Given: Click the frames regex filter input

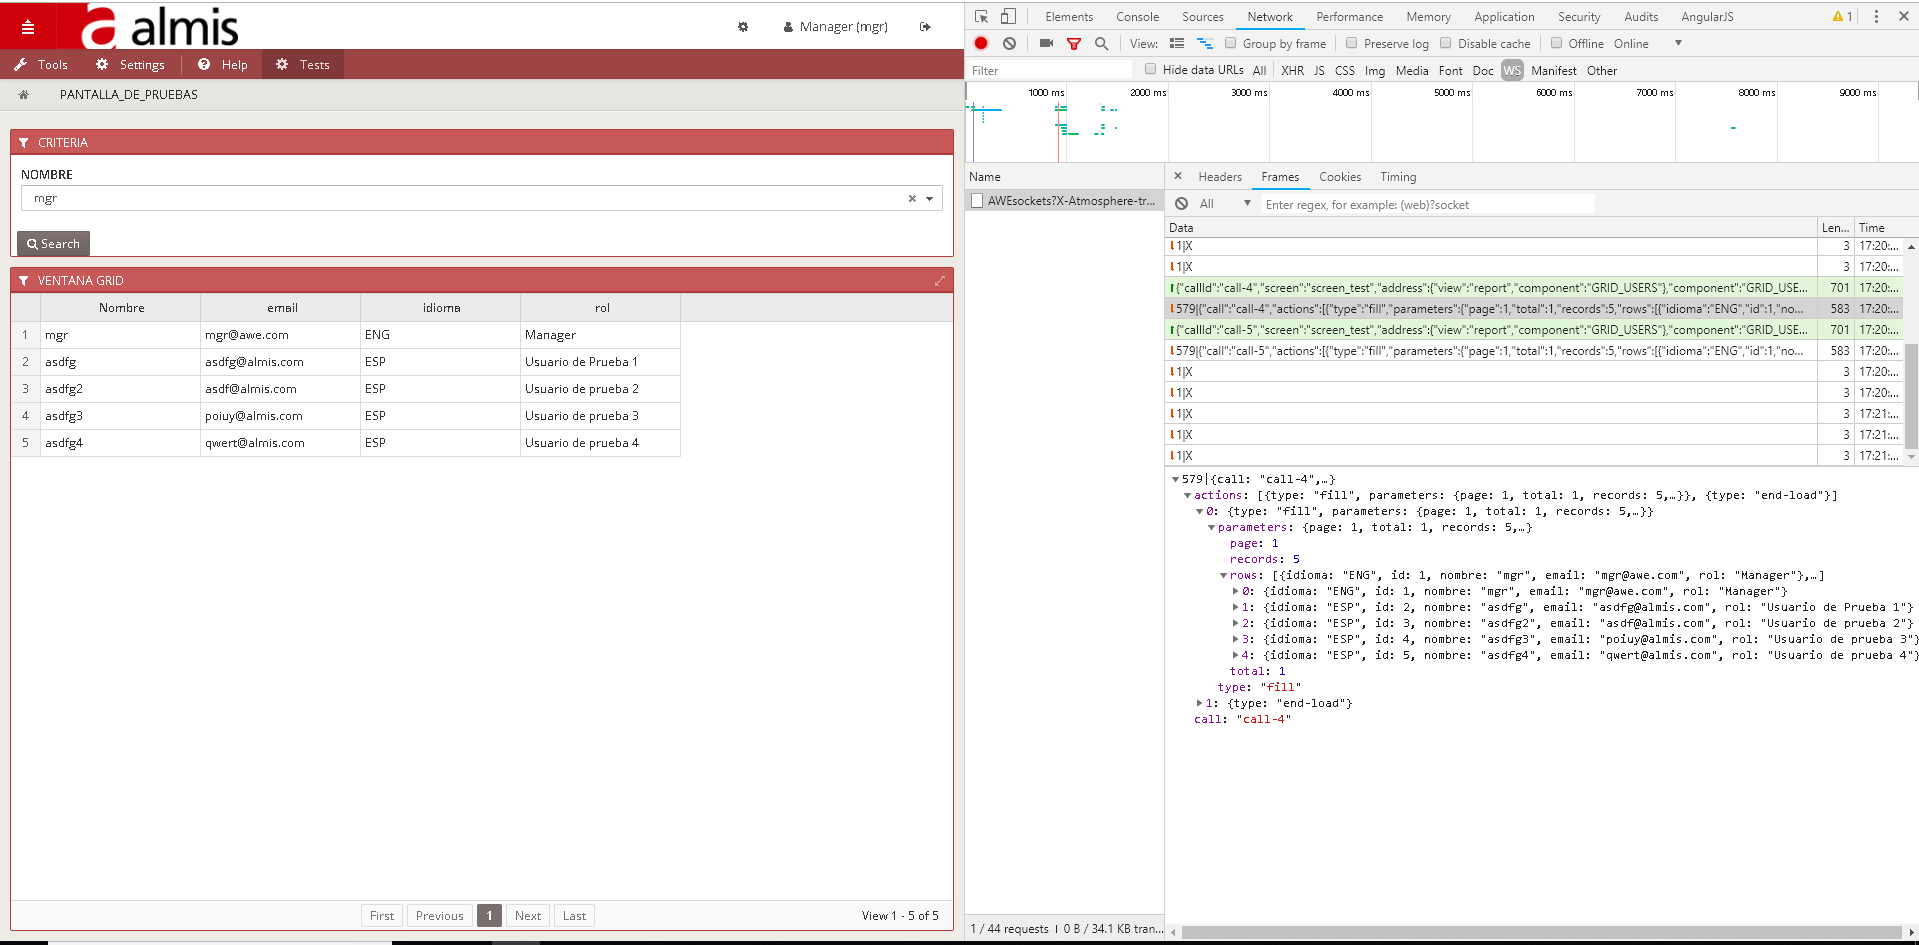Looking at the screenshot, I should (1427, 204).
